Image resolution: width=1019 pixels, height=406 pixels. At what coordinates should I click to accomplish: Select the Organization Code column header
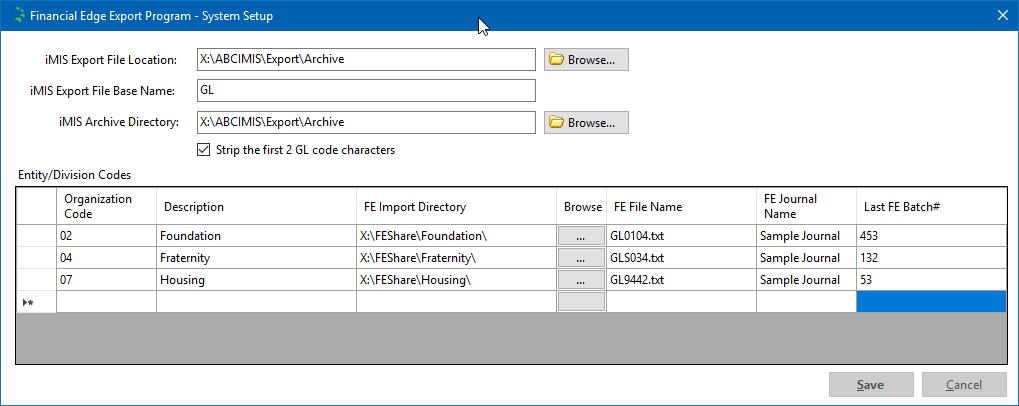pos(106,207)
